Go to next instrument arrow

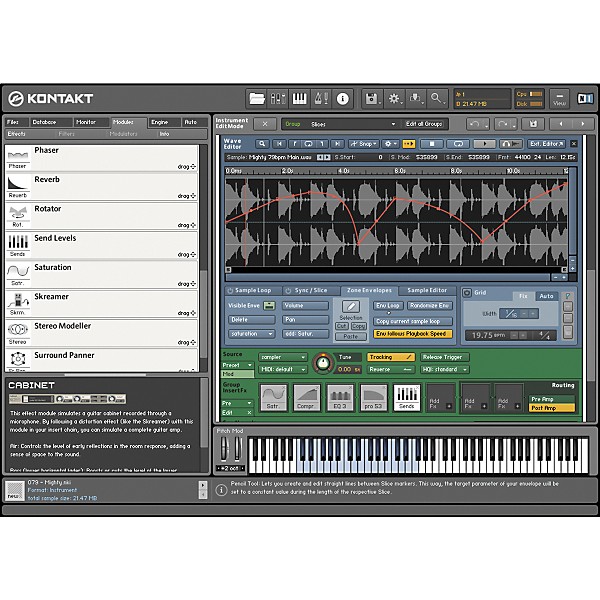point(583,124)
